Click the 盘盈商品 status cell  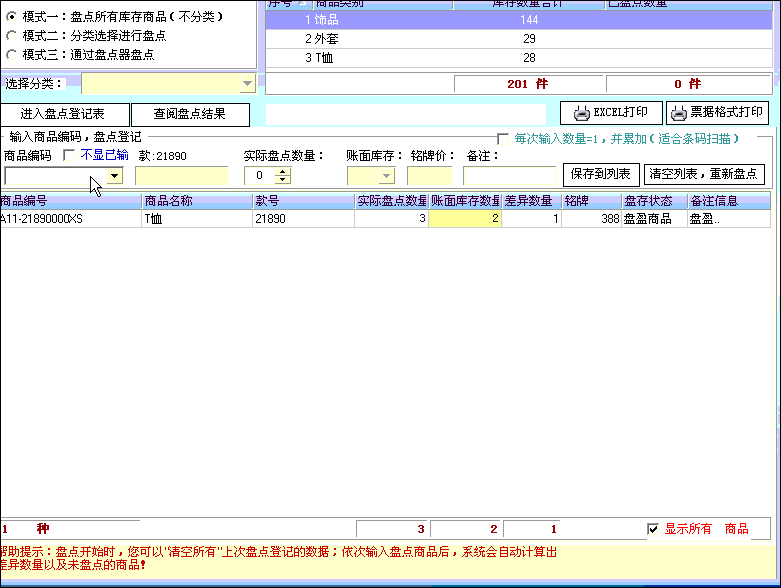point(654,219)
